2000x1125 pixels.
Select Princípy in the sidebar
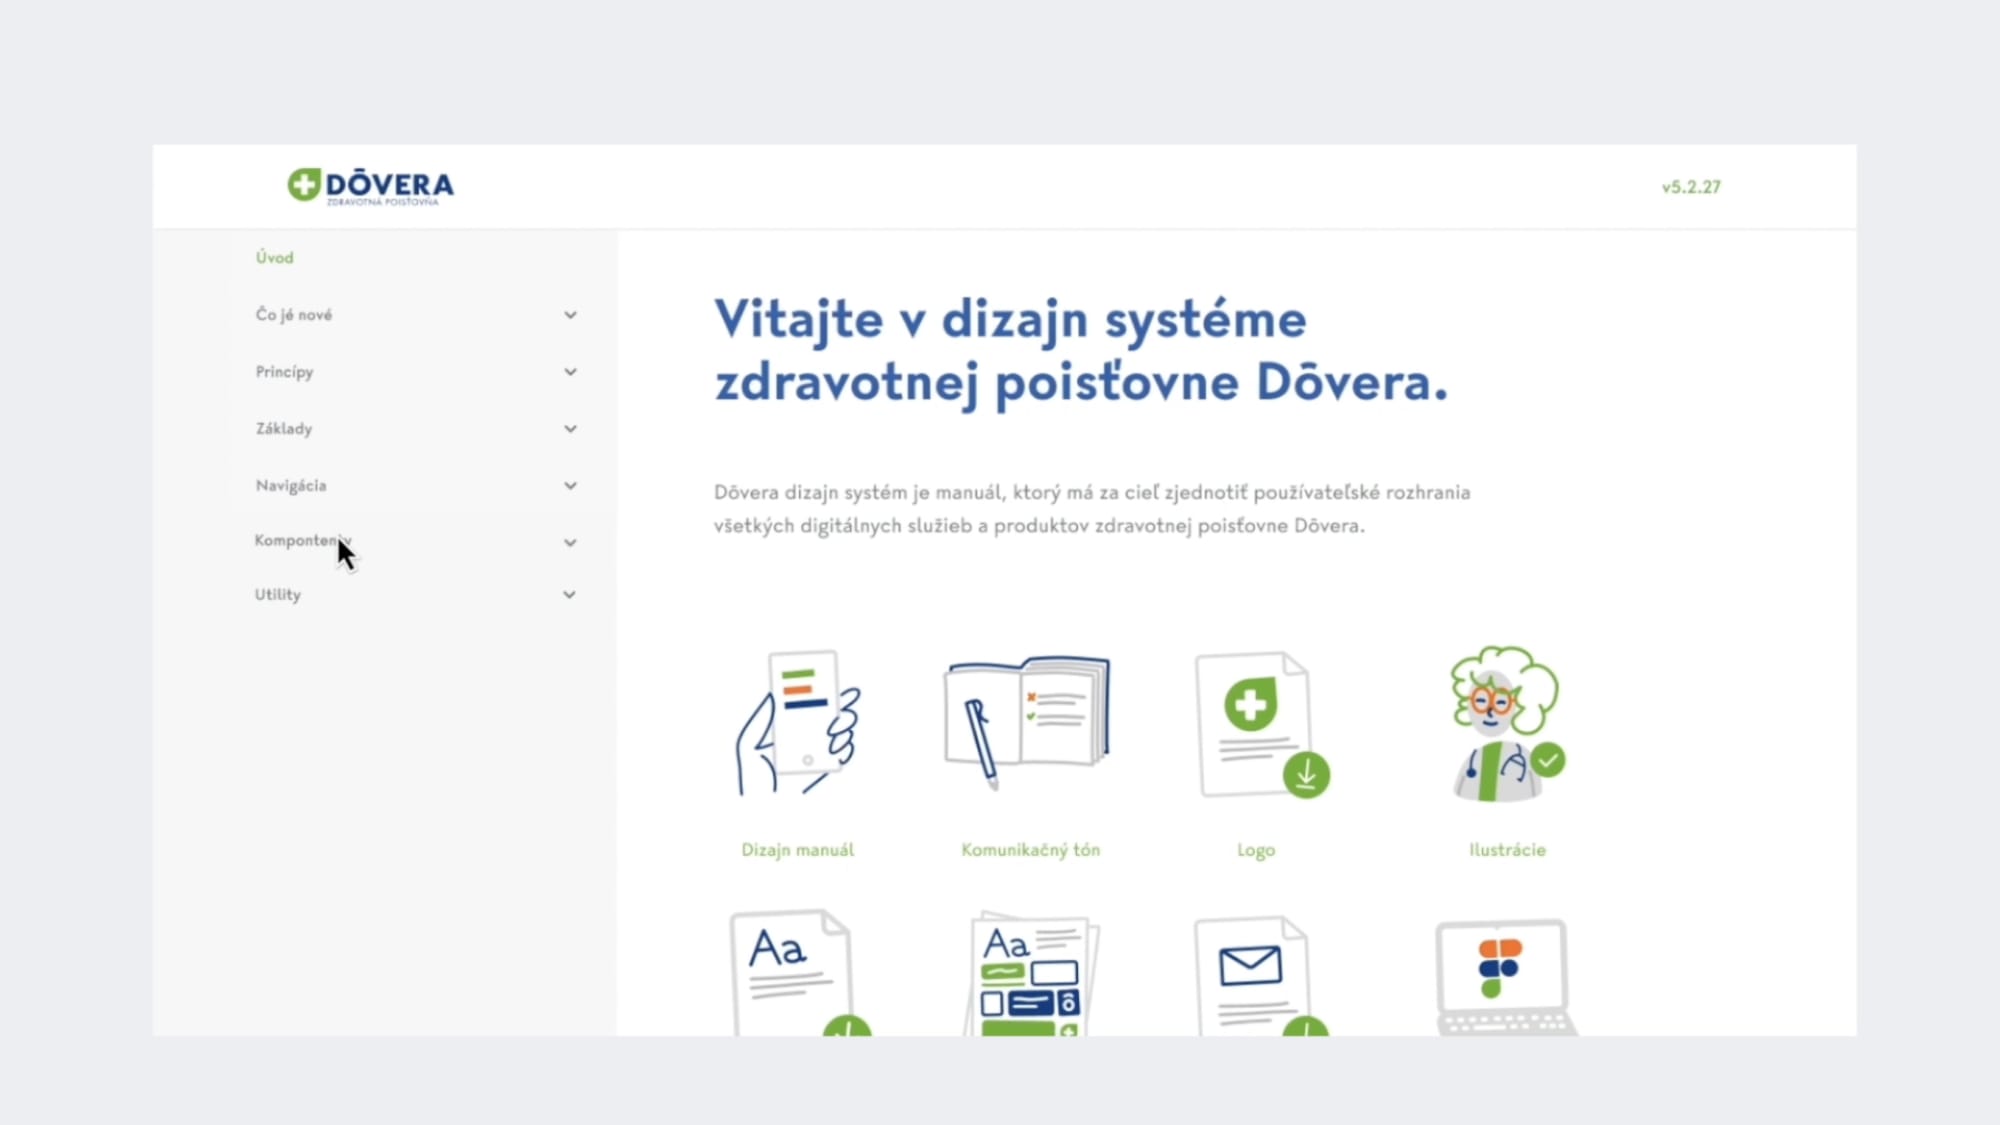point(284,372)
